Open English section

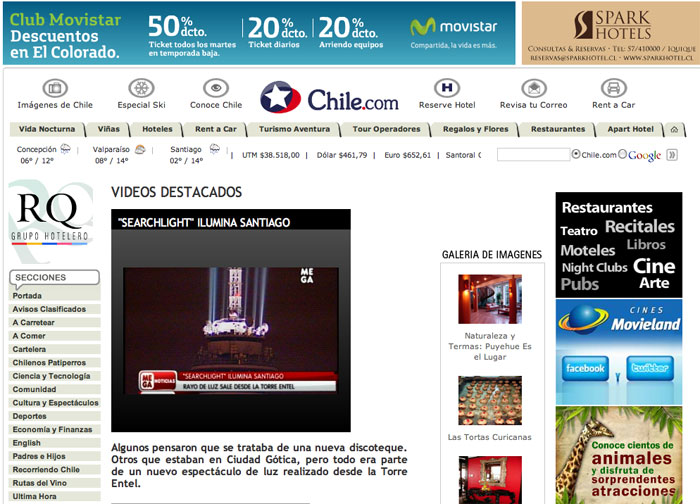pyautogui.click(x=55, y=443)
